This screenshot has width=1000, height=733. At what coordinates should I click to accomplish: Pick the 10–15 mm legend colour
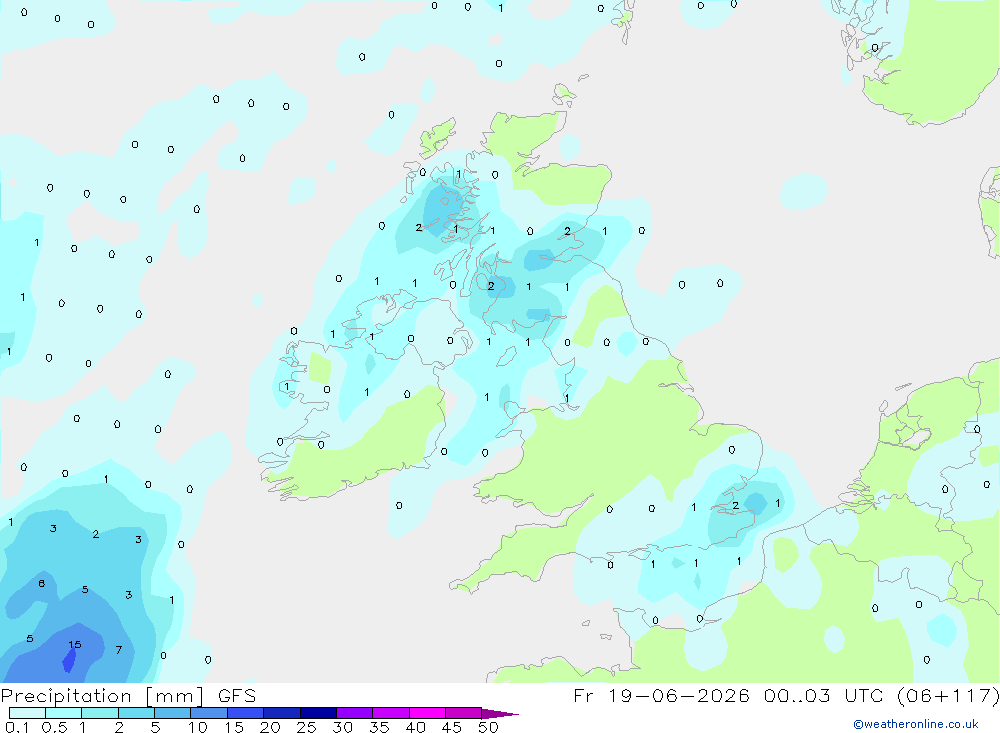[x=209, y=713]
